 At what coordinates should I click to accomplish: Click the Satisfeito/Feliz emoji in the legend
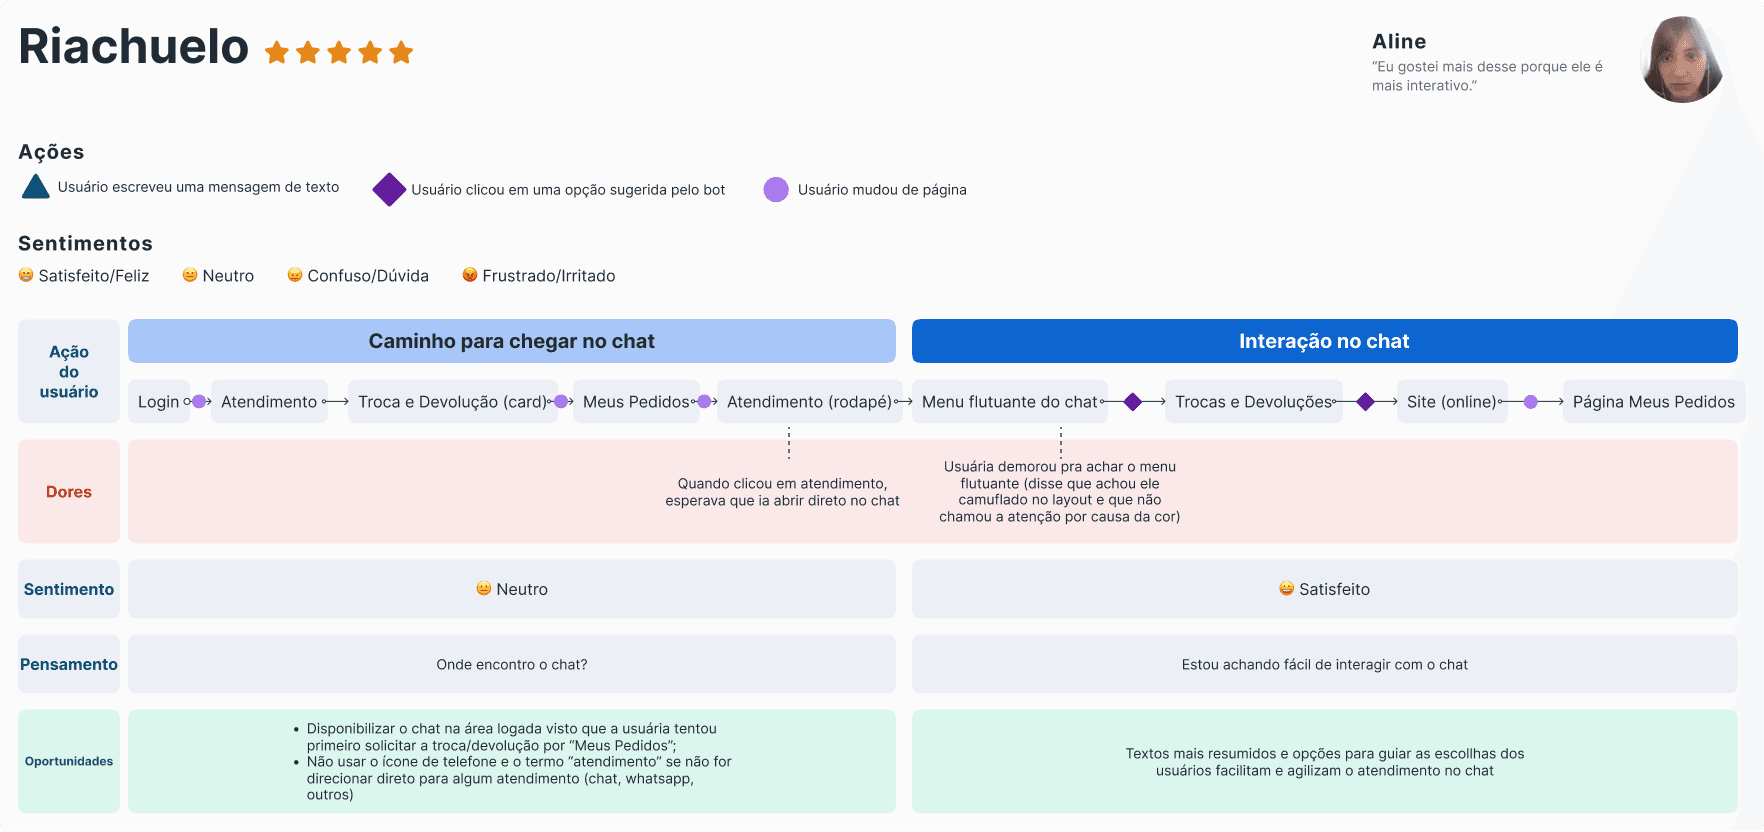(x=26, y=275)
